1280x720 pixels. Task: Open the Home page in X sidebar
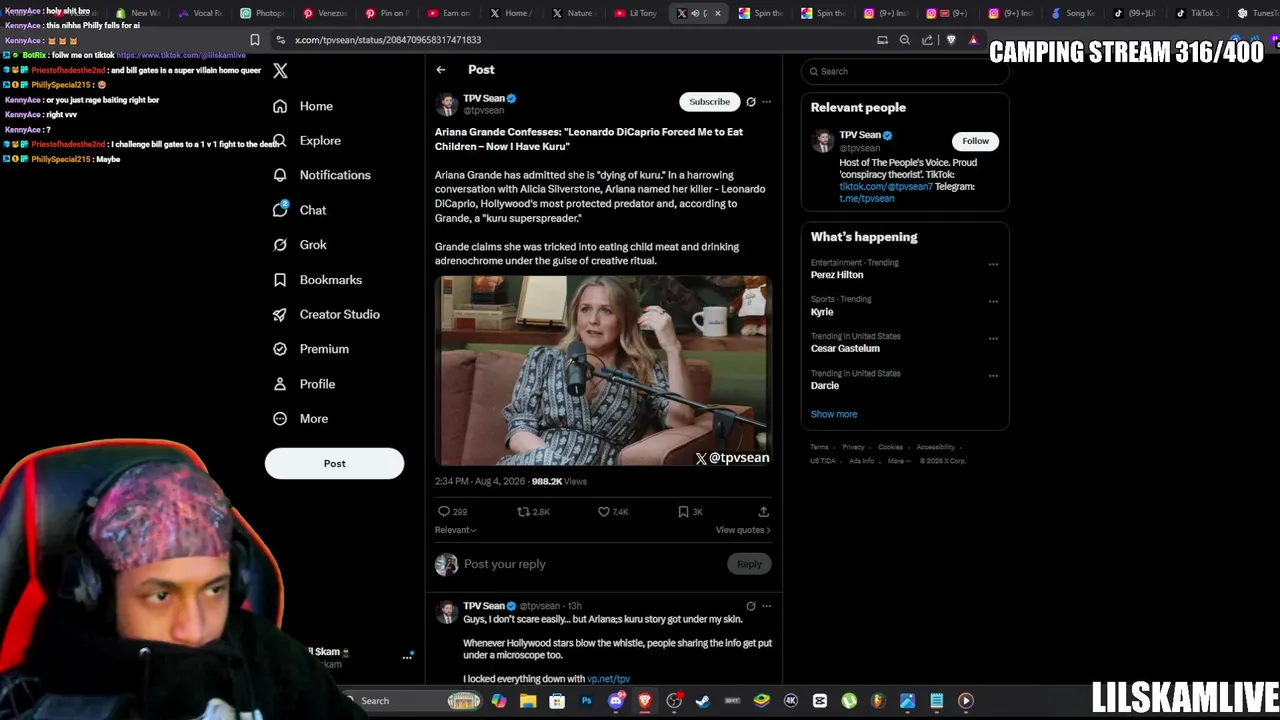pyautogui.click(x=303, y=106)
